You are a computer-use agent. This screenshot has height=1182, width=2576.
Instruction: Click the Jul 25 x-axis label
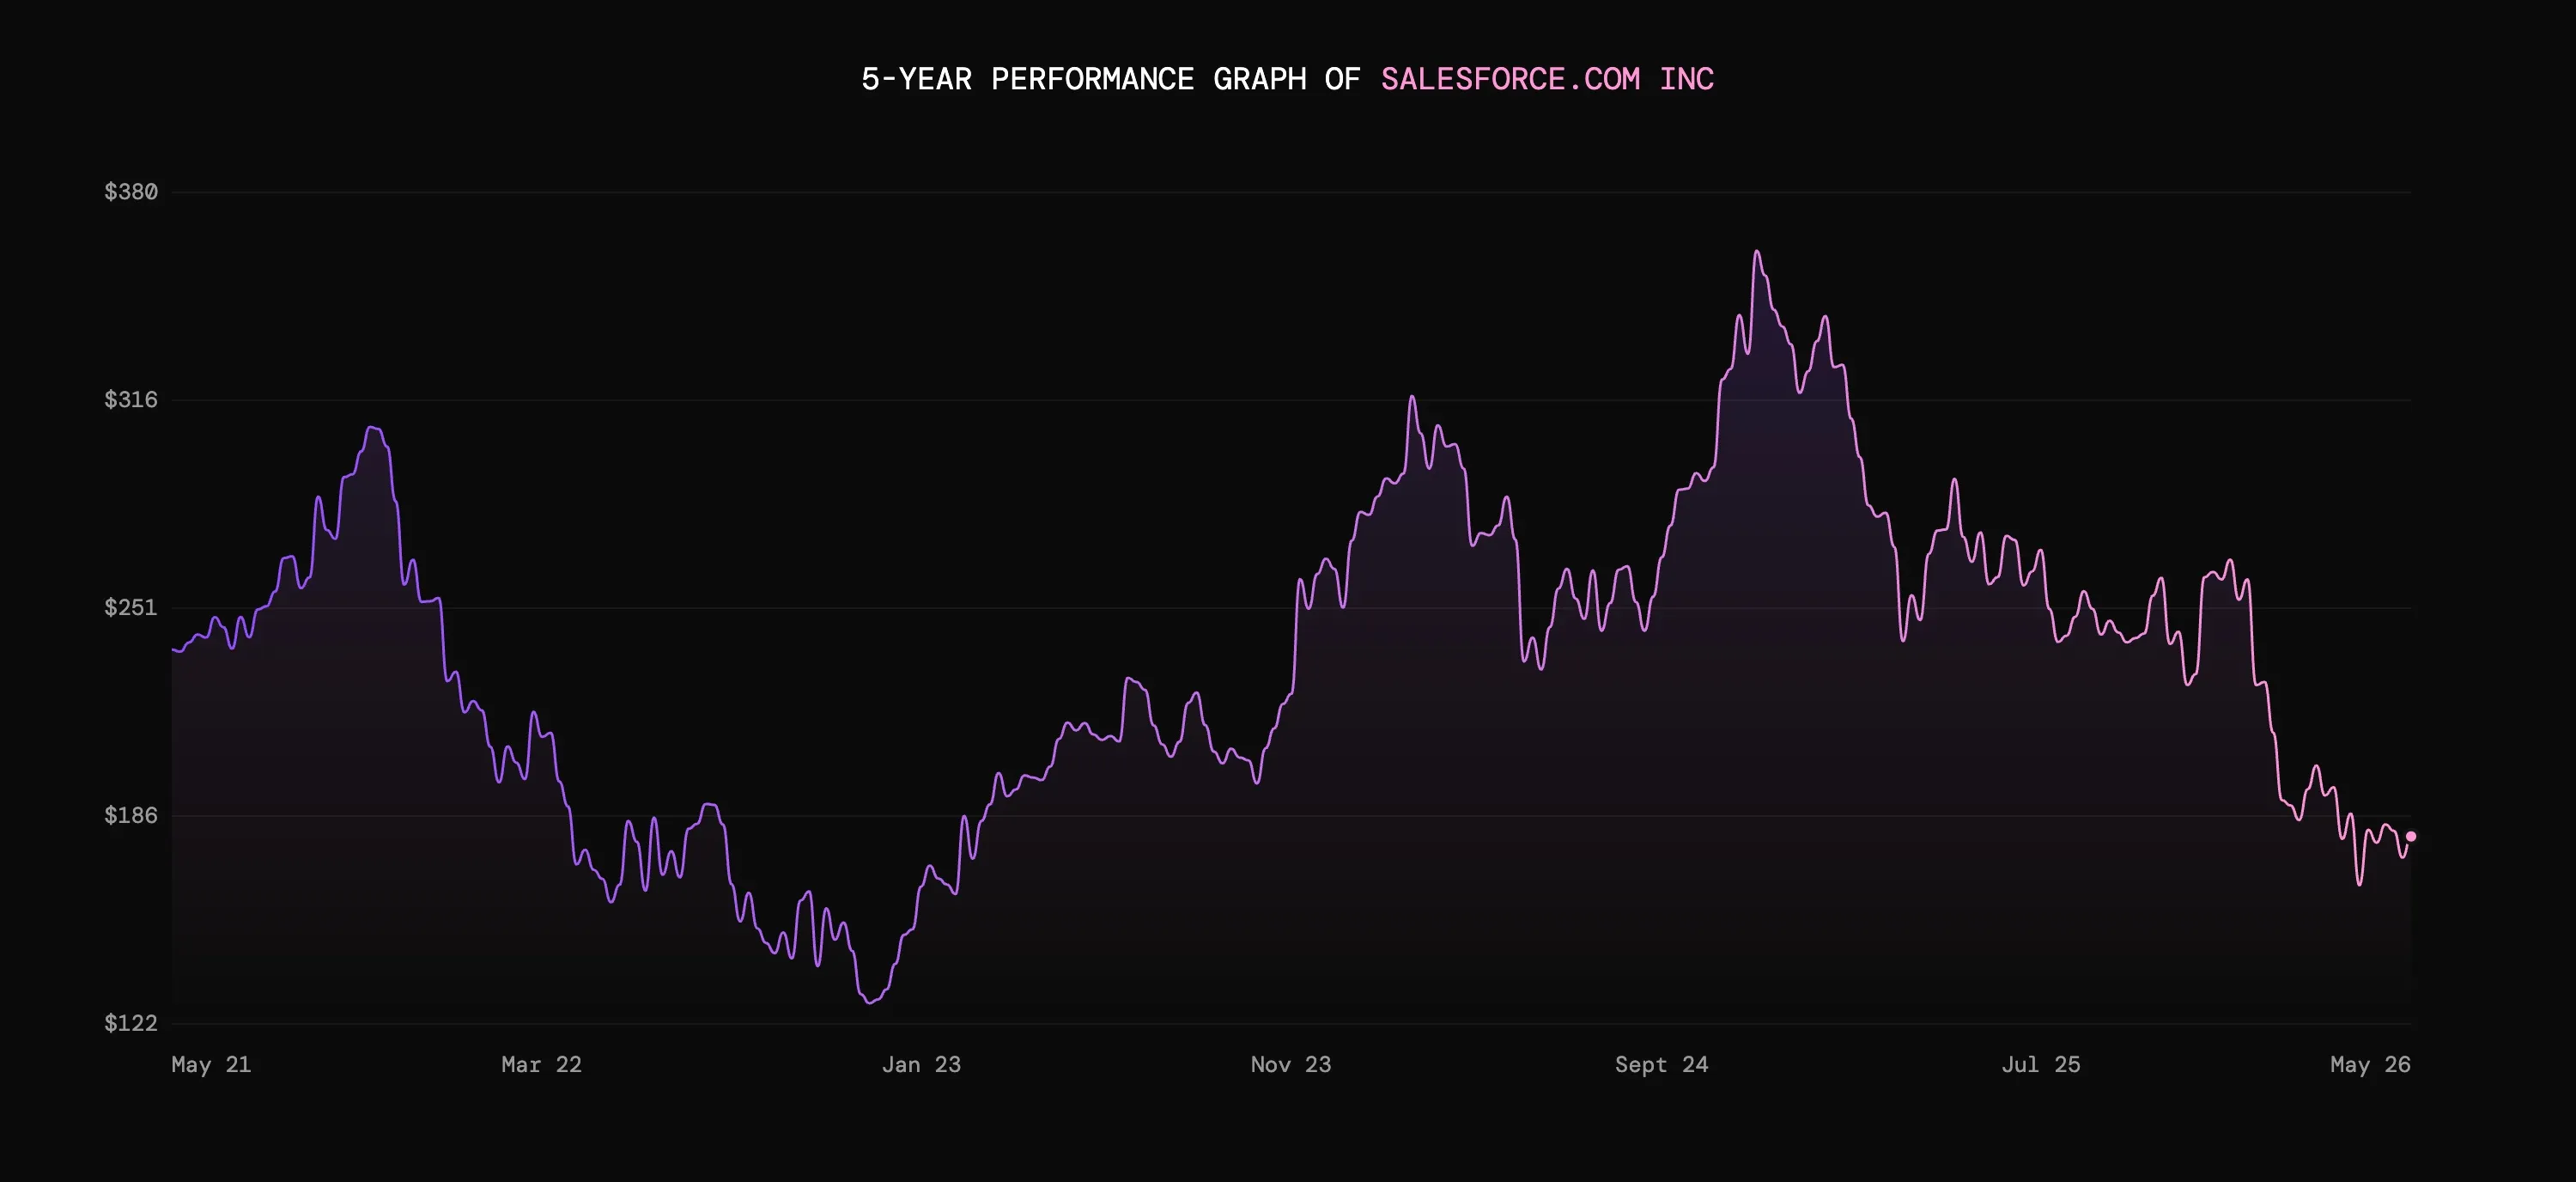point(2041,1064)
